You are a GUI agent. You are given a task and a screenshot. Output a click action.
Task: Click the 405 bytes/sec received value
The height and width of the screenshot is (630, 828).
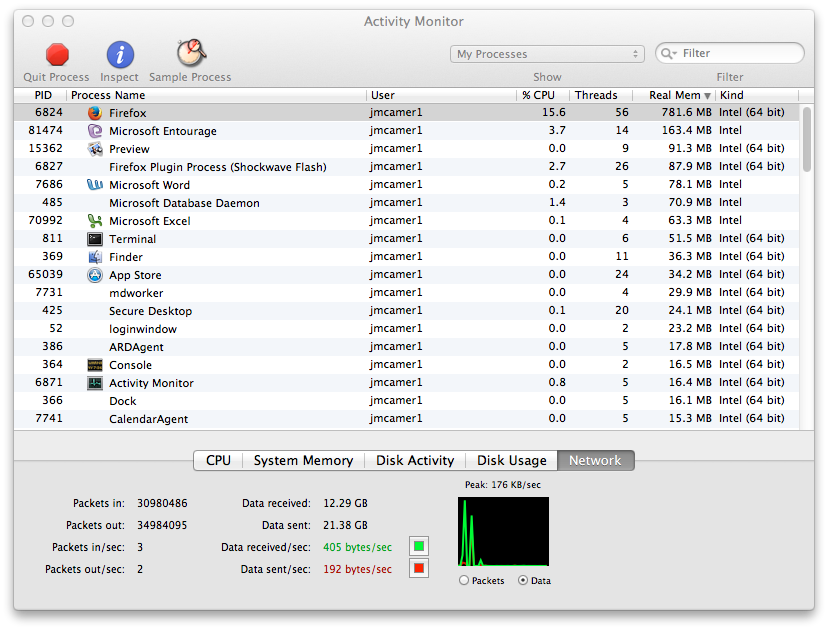[357, 547]
